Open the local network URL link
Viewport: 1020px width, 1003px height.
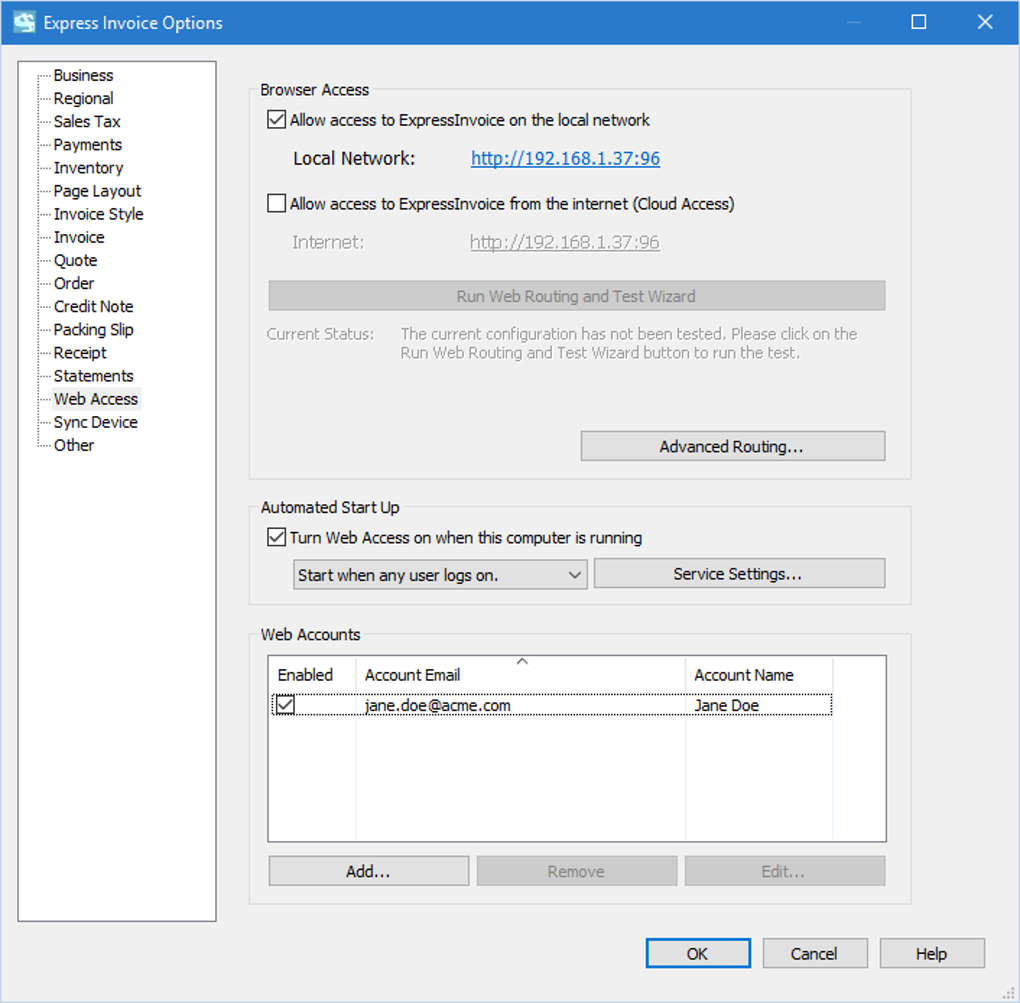tap(564, 158)
